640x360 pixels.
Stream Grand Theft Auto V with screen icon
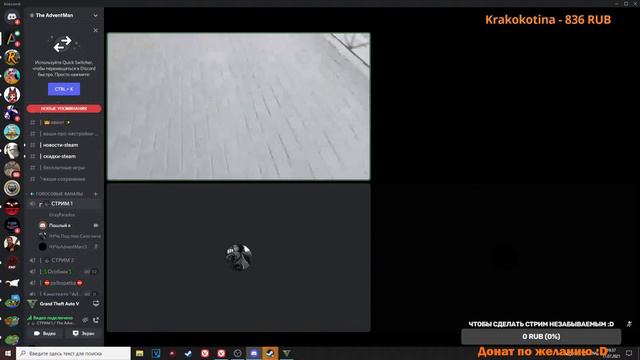pyautogui.click(x=96, y=304)
